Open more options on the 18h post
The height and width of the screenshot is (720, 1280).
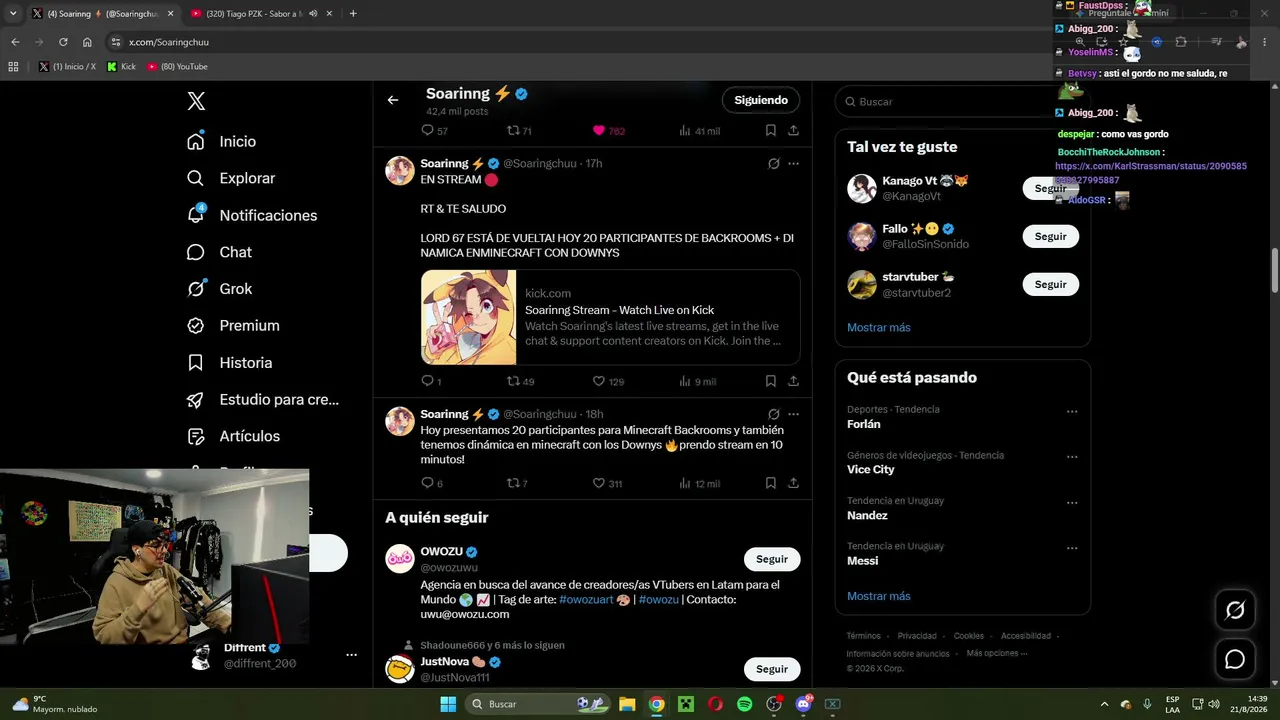click(x=793, y=414)
